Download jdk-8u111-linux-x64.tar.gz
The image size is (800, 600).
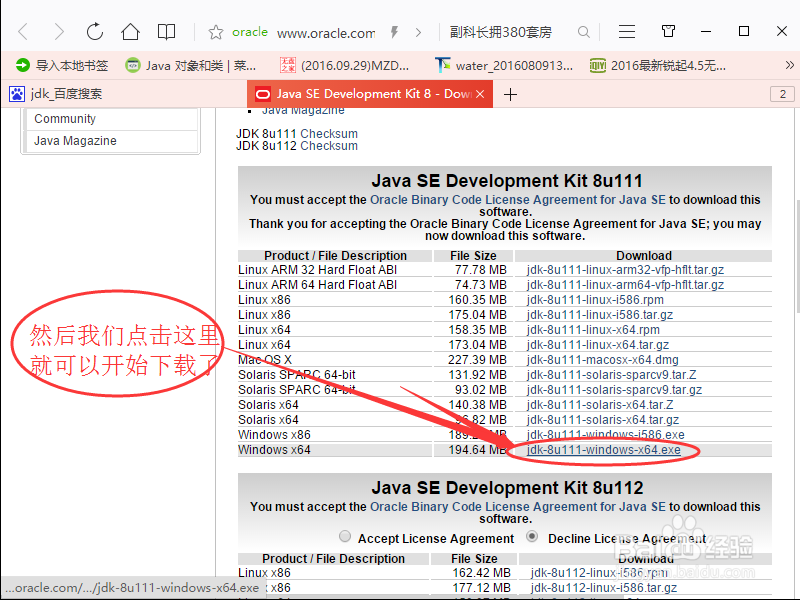[598, 345]
